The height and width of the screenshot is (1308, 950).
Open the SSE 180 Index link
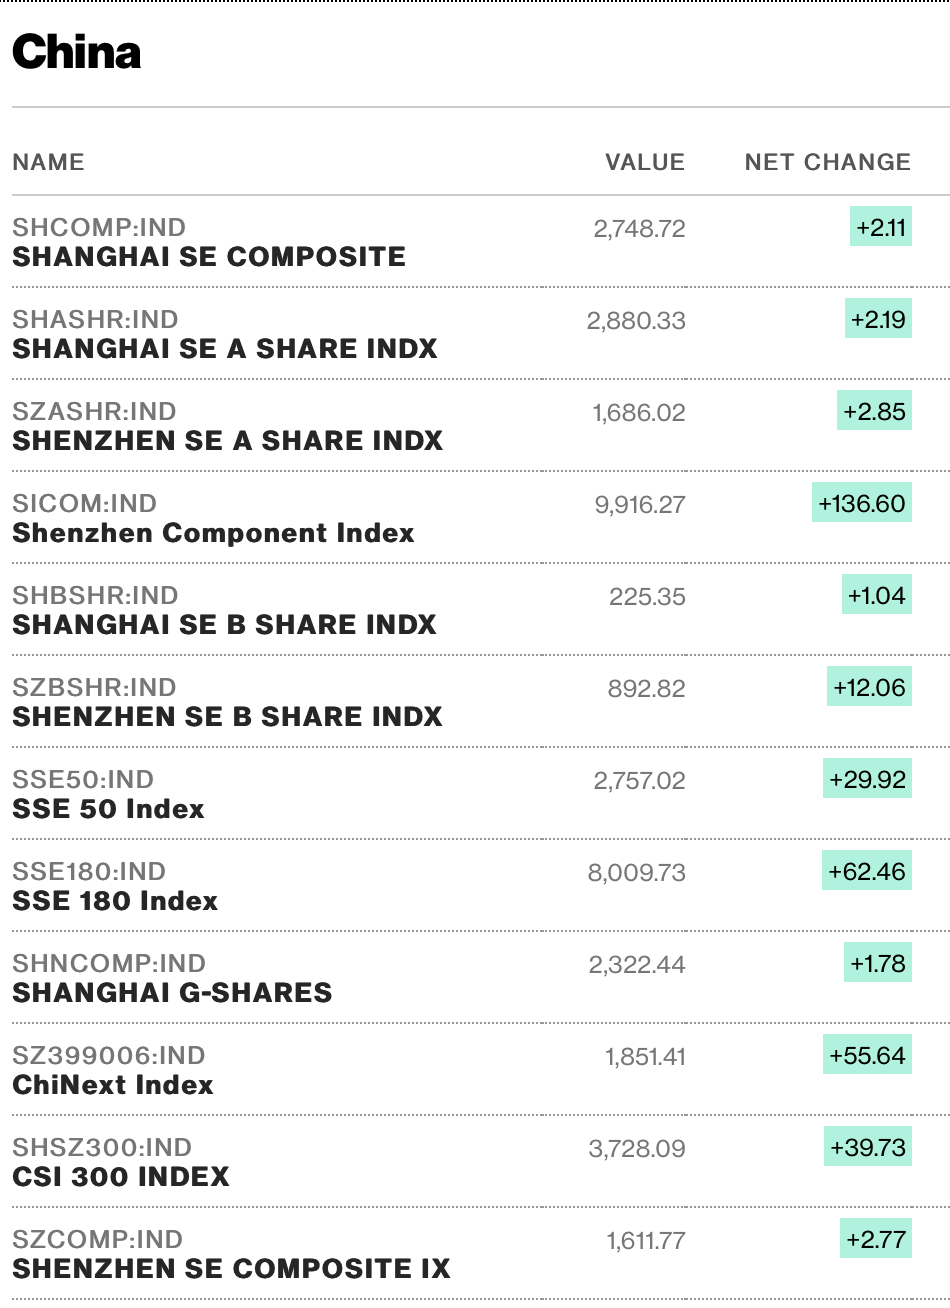pyautogui.click(x=115, y=901)
